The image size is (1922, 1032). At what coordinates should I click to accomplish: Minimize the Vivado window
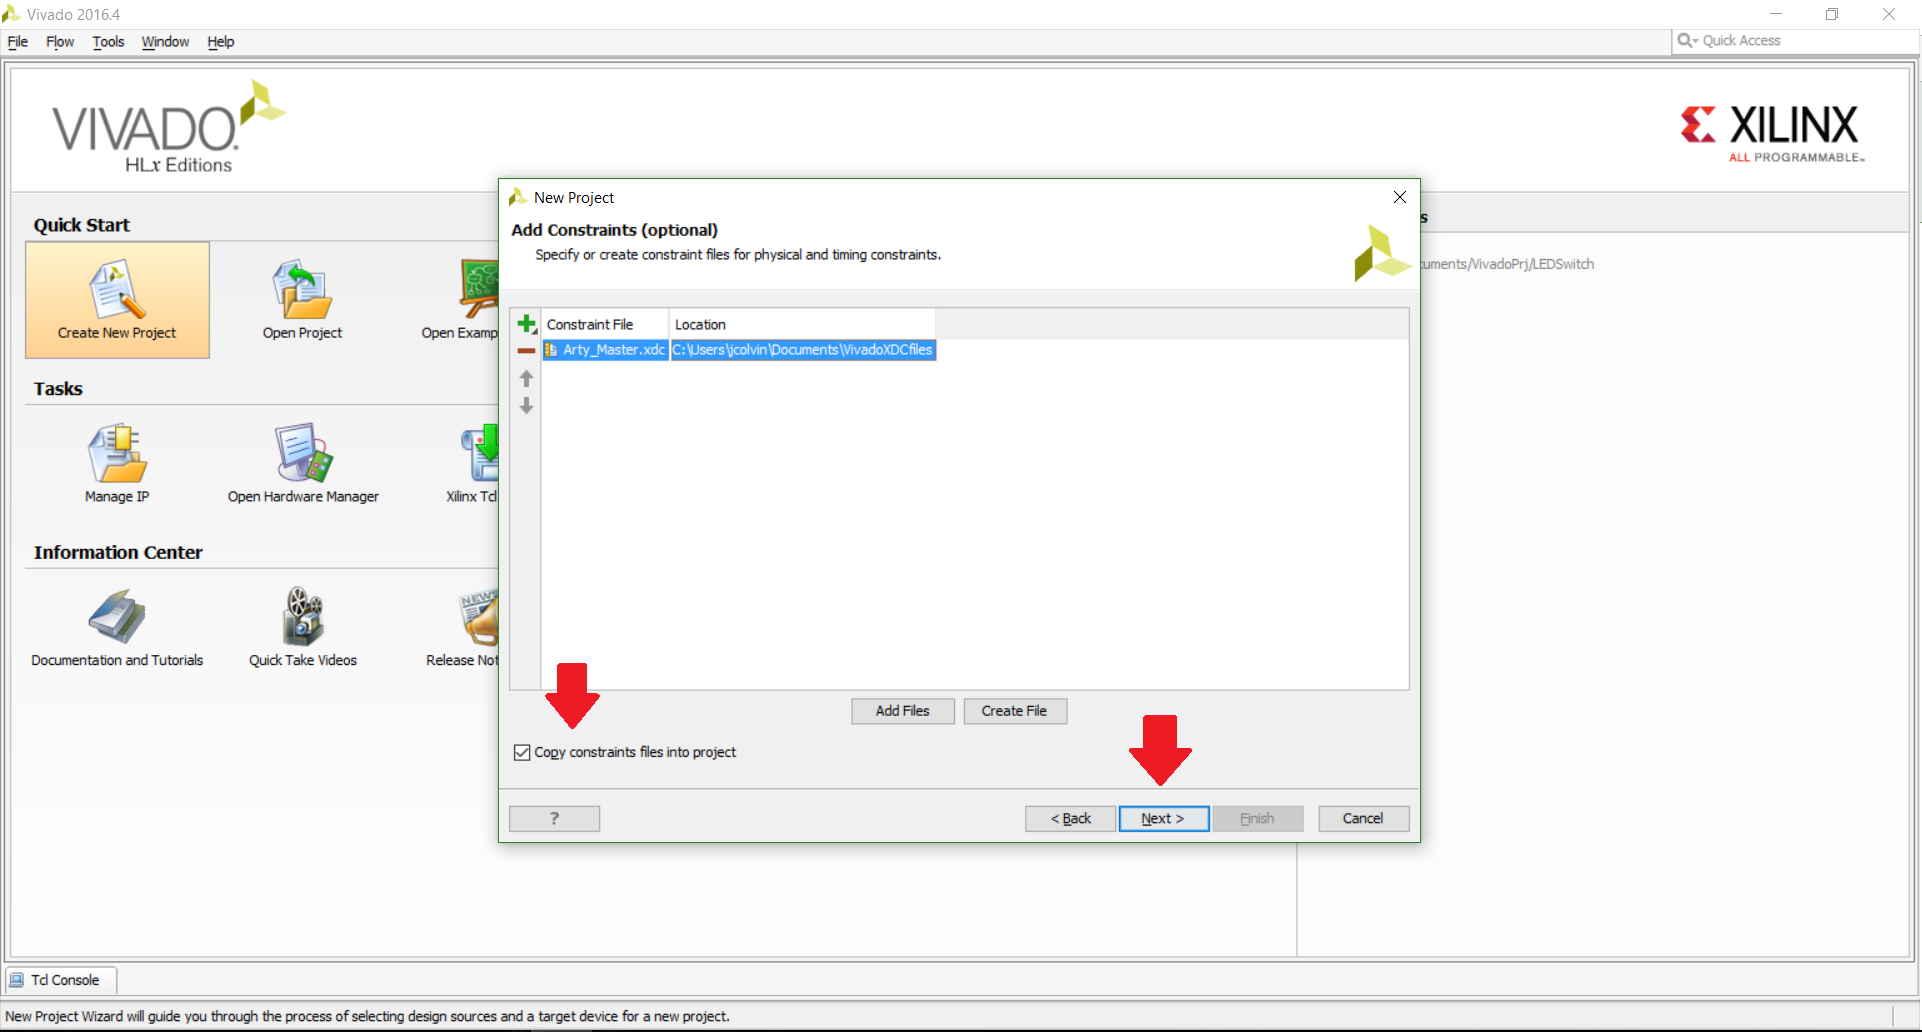pos(1776,14)
